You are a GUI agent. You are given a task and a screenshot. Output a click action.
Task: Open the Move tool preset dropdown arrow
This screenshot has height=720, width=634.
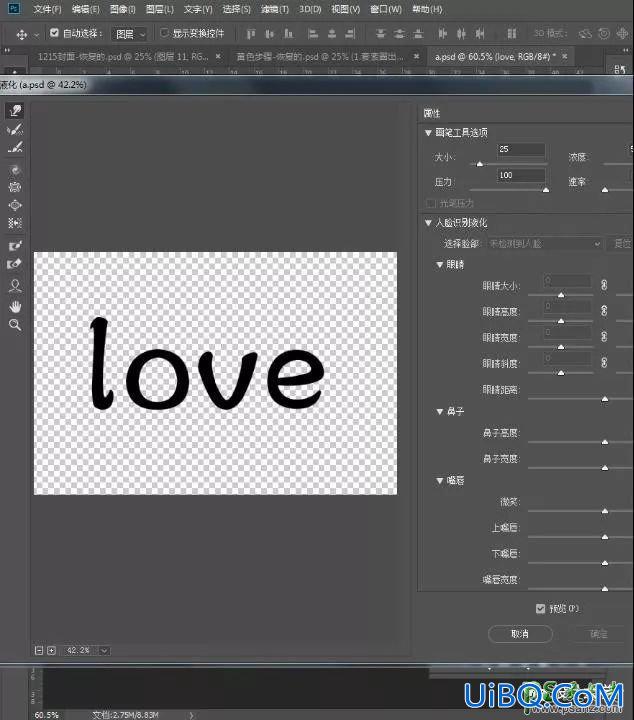[x=36, y=35]
